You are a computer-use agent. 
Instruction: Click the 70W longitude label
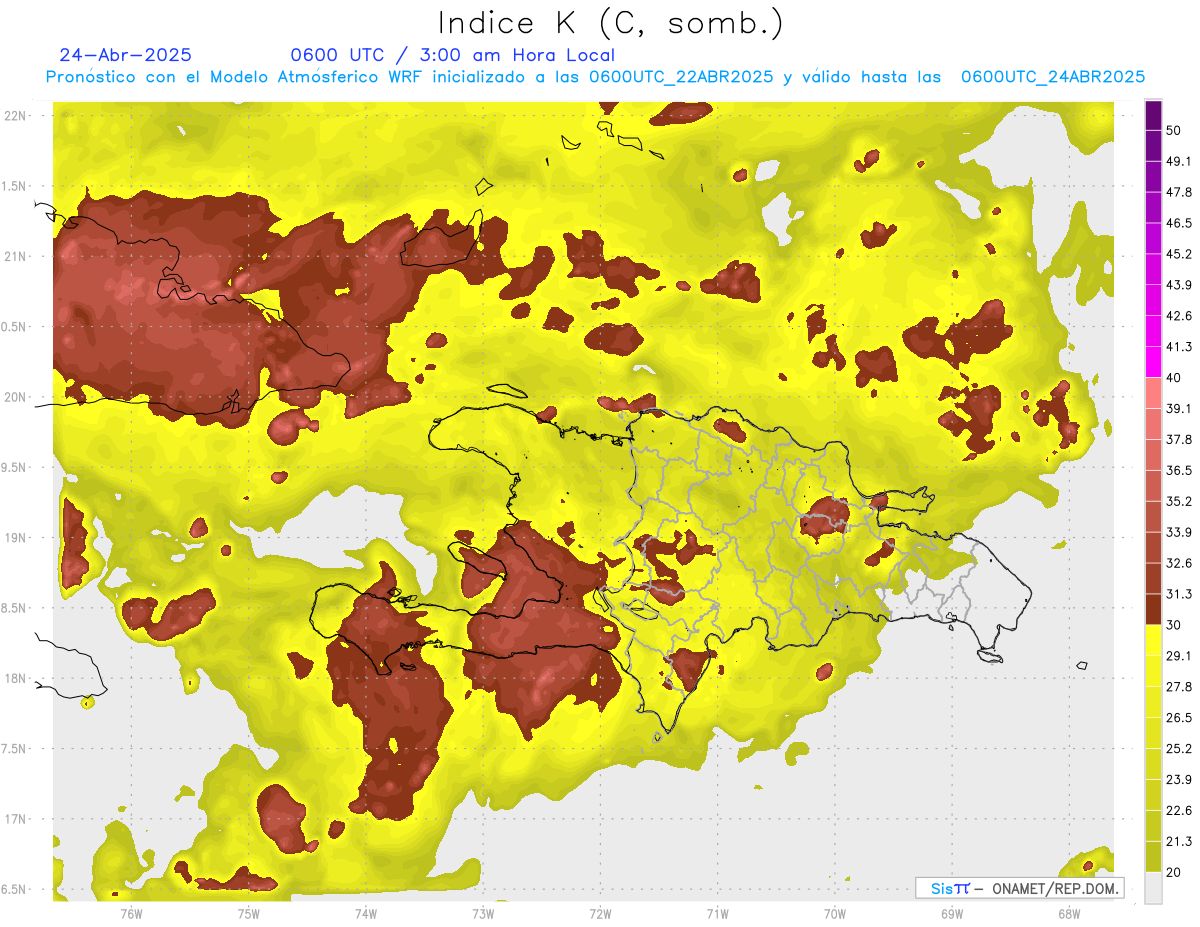coord(834,913)
